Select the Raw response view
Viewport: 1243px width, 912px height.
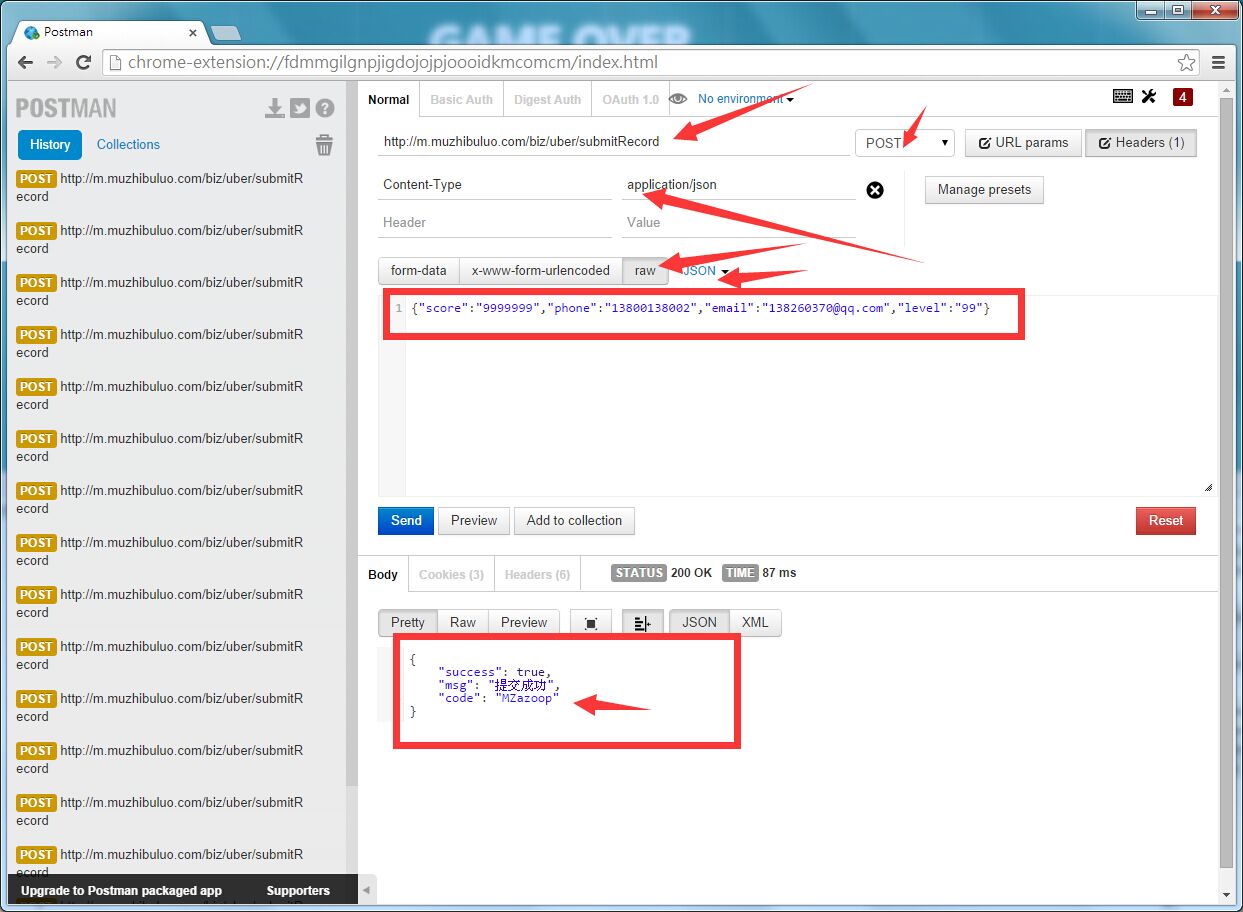coord(463,623)
